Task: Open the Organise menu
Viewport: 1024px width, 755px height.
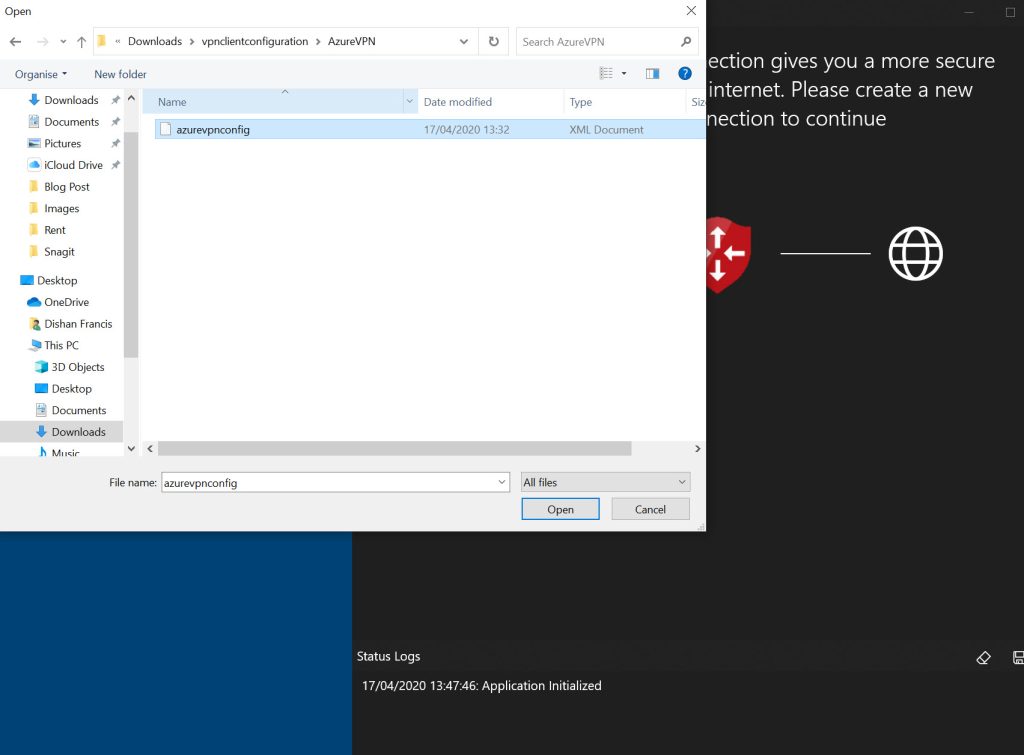Action: tap(39, 73)
